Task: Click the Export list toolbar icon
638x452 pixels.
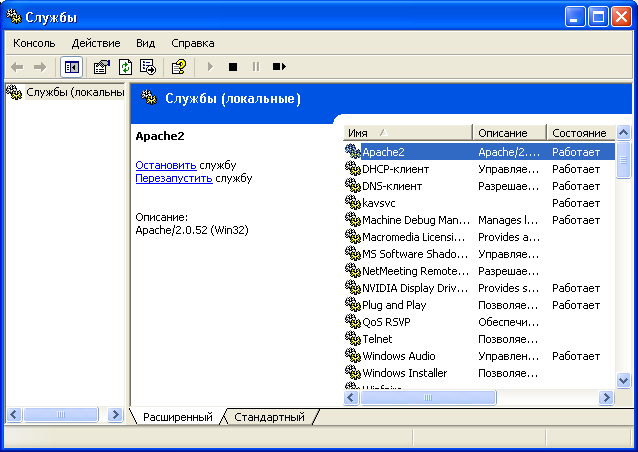Action: coord(148,67)
